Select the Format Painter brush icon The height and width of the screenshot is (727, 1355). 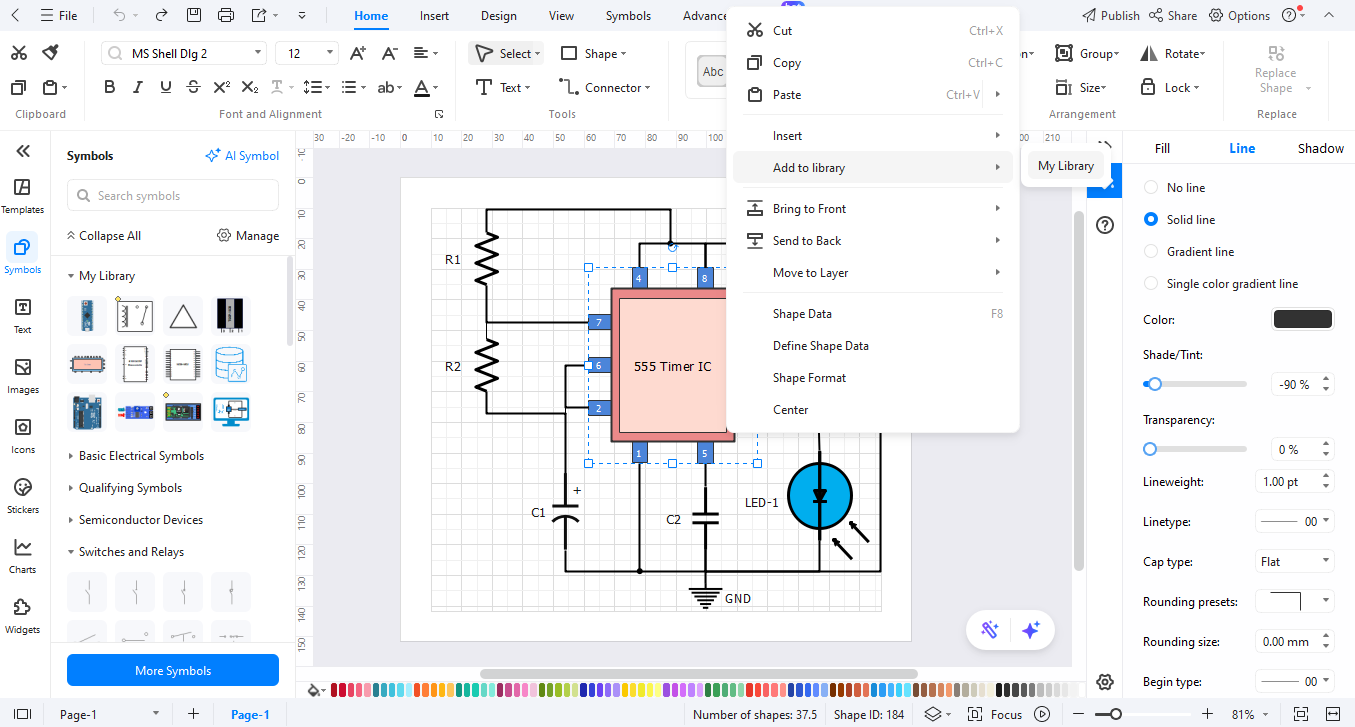pyautogui.click(x=50, y=53)
